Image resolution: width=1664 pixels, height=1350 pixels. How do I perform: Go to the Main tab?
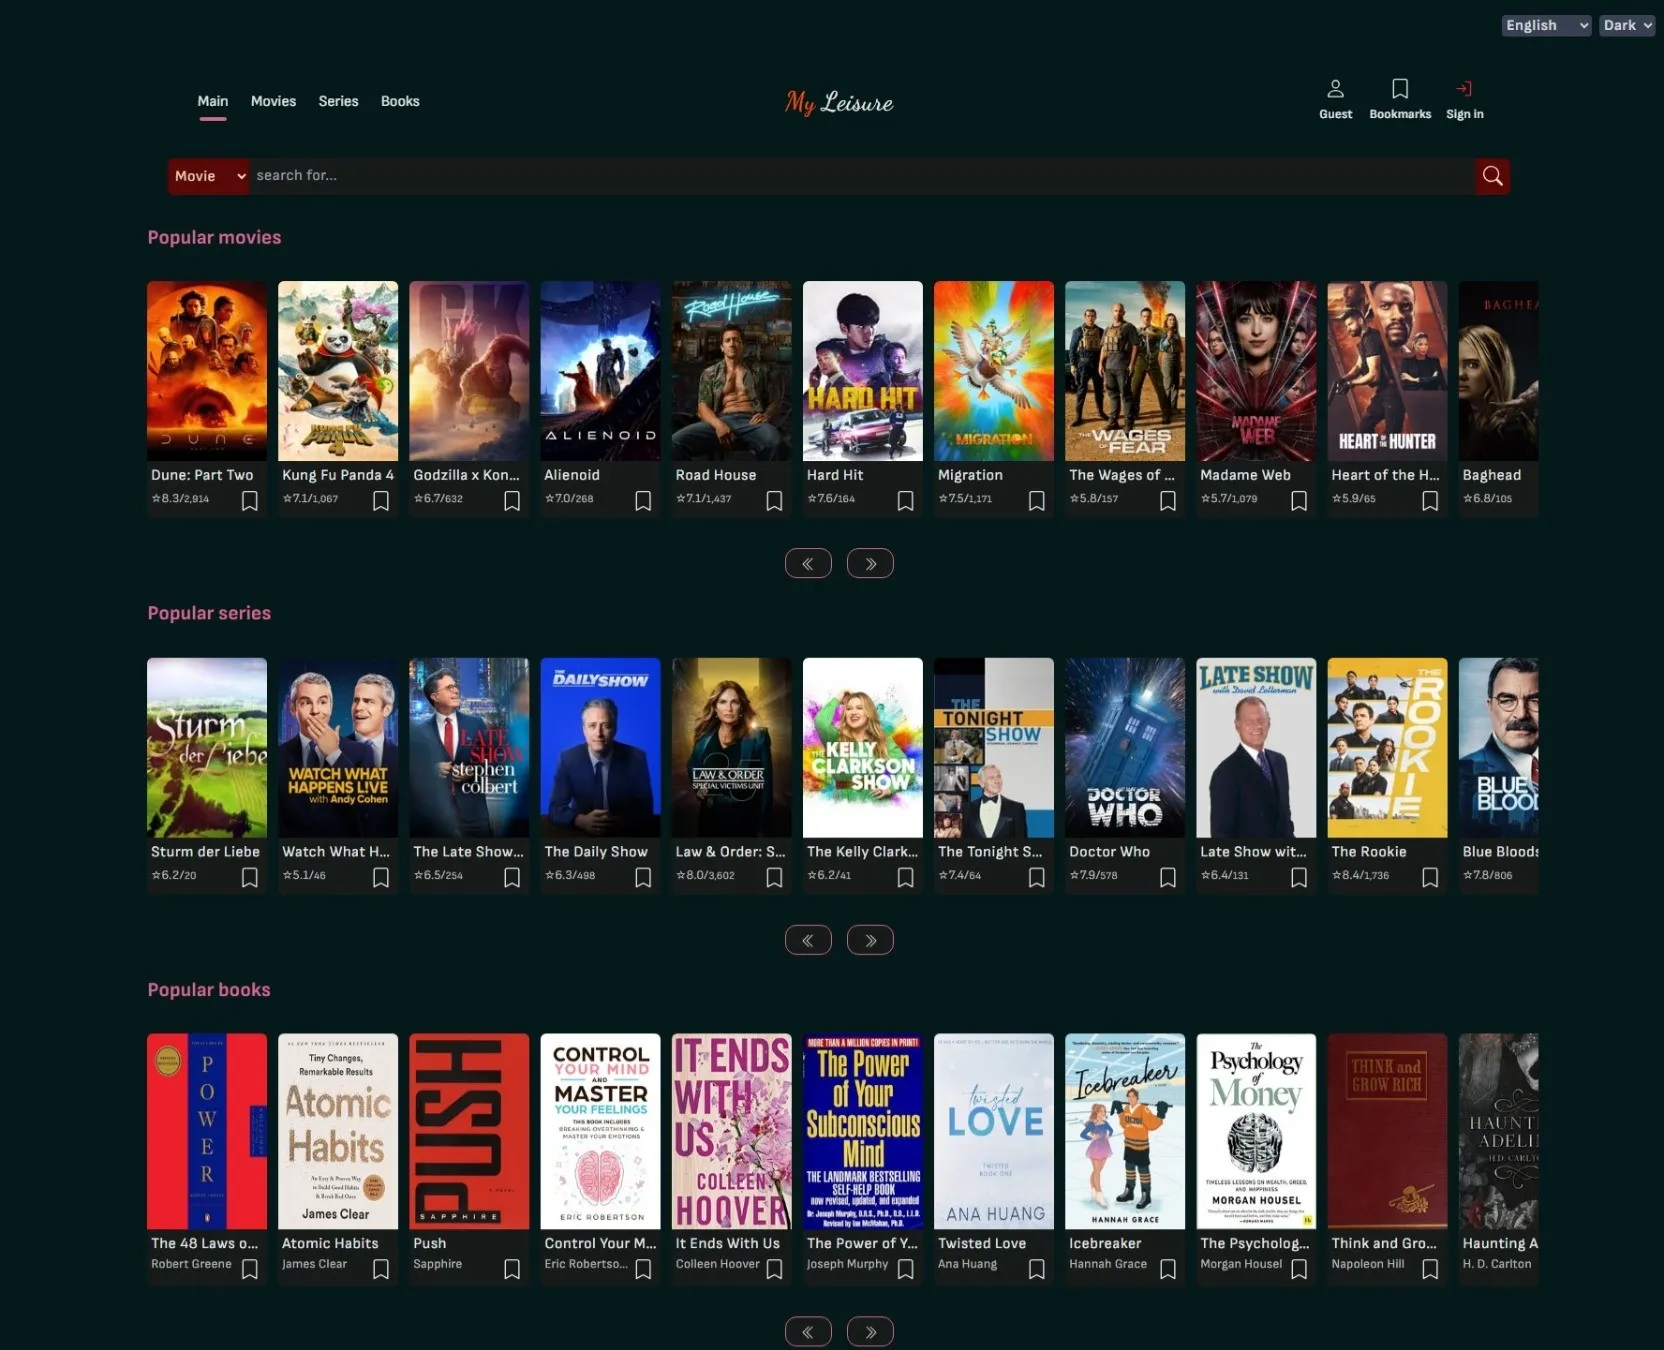pos(212,101)
